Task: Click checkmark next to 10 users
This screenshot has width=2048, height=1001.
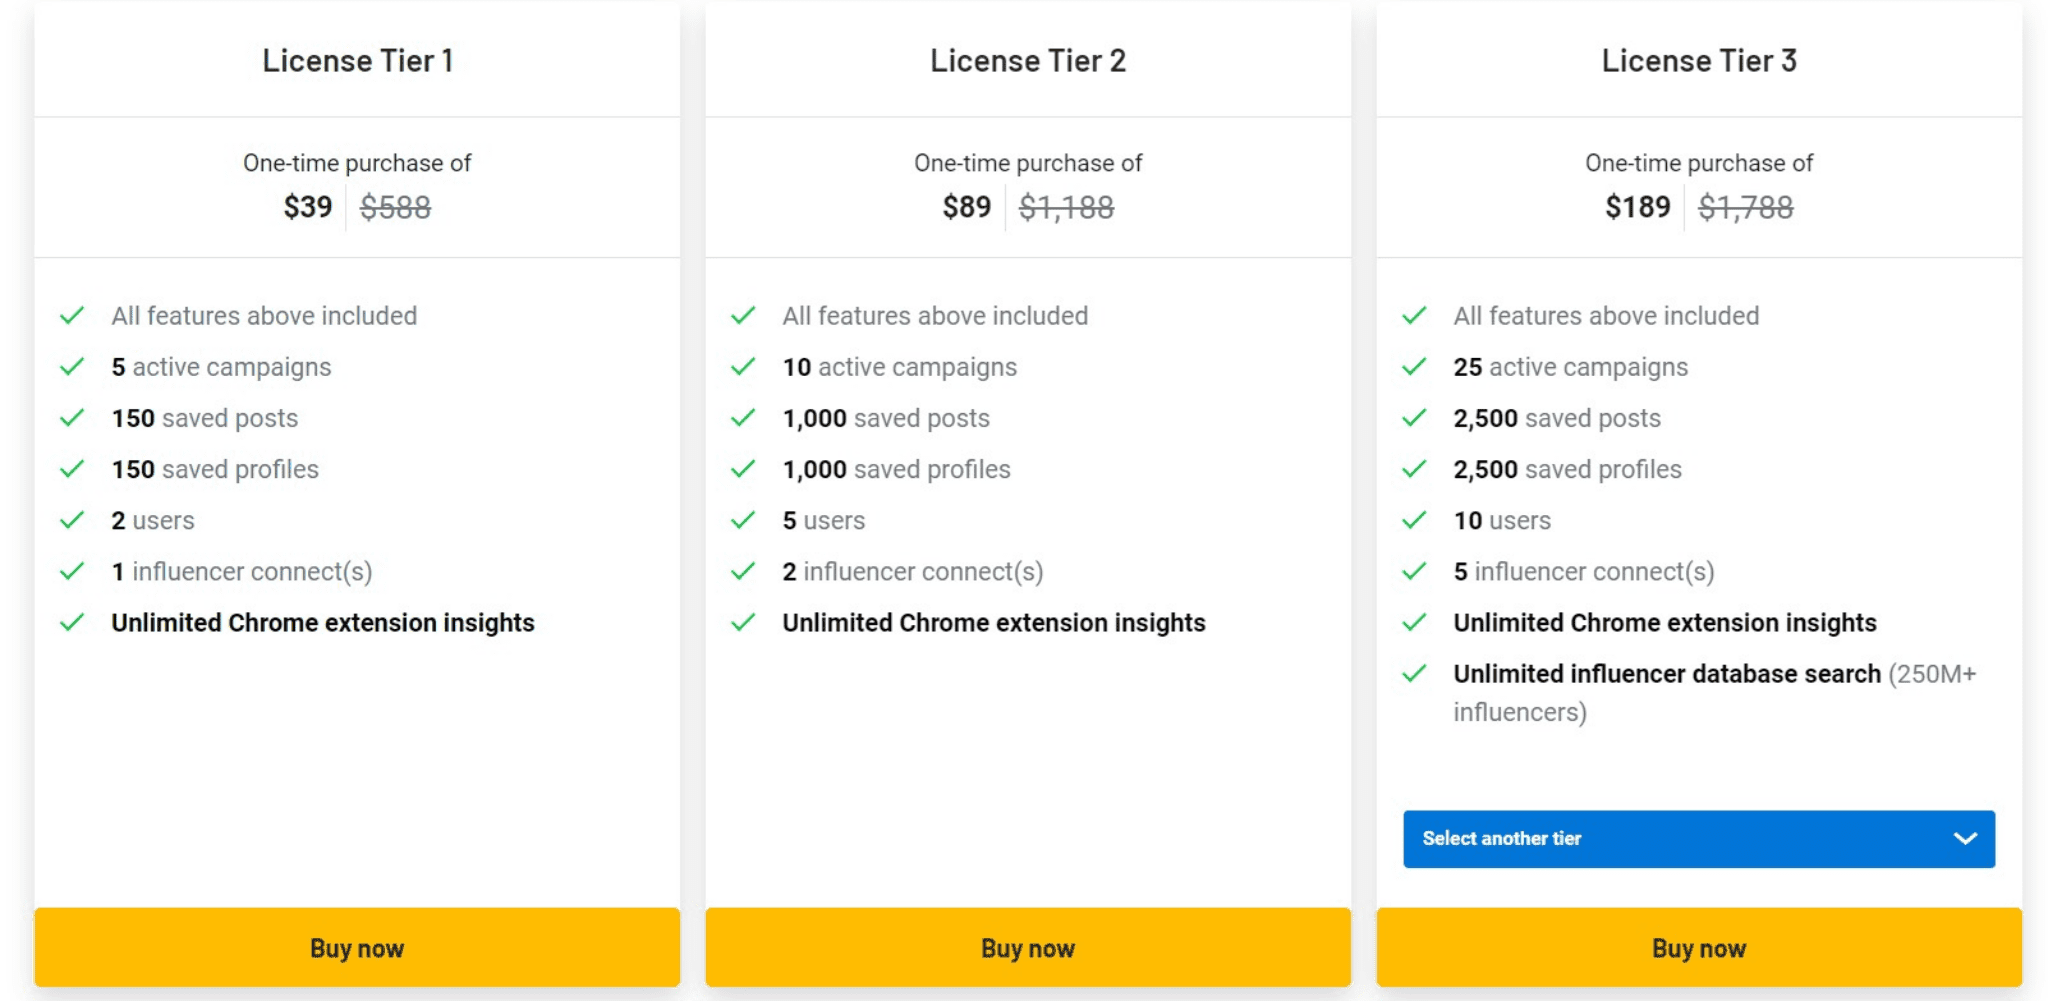Action: [x=1414, y=520]
